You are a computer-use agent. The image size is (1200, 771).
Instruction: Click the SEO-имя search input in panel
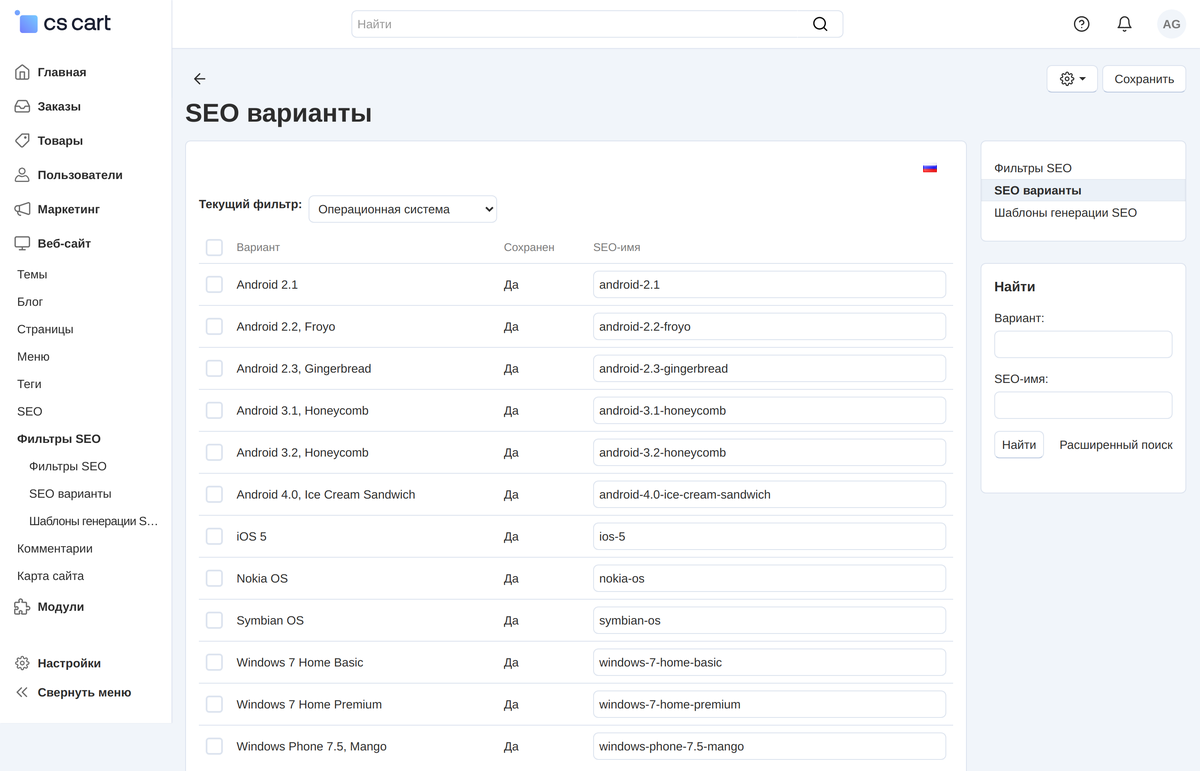click(x=1083, y=405)
